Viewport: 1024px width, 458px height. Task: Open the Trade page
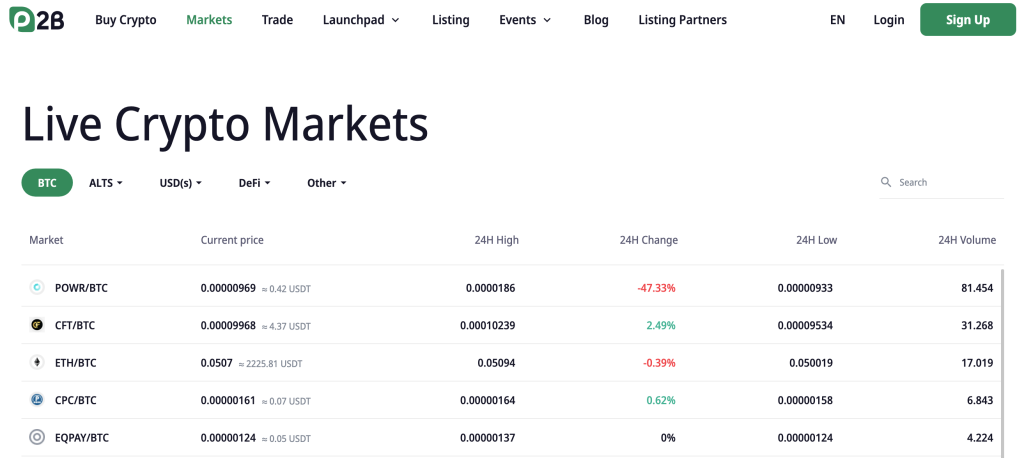(x=278, y=20)
